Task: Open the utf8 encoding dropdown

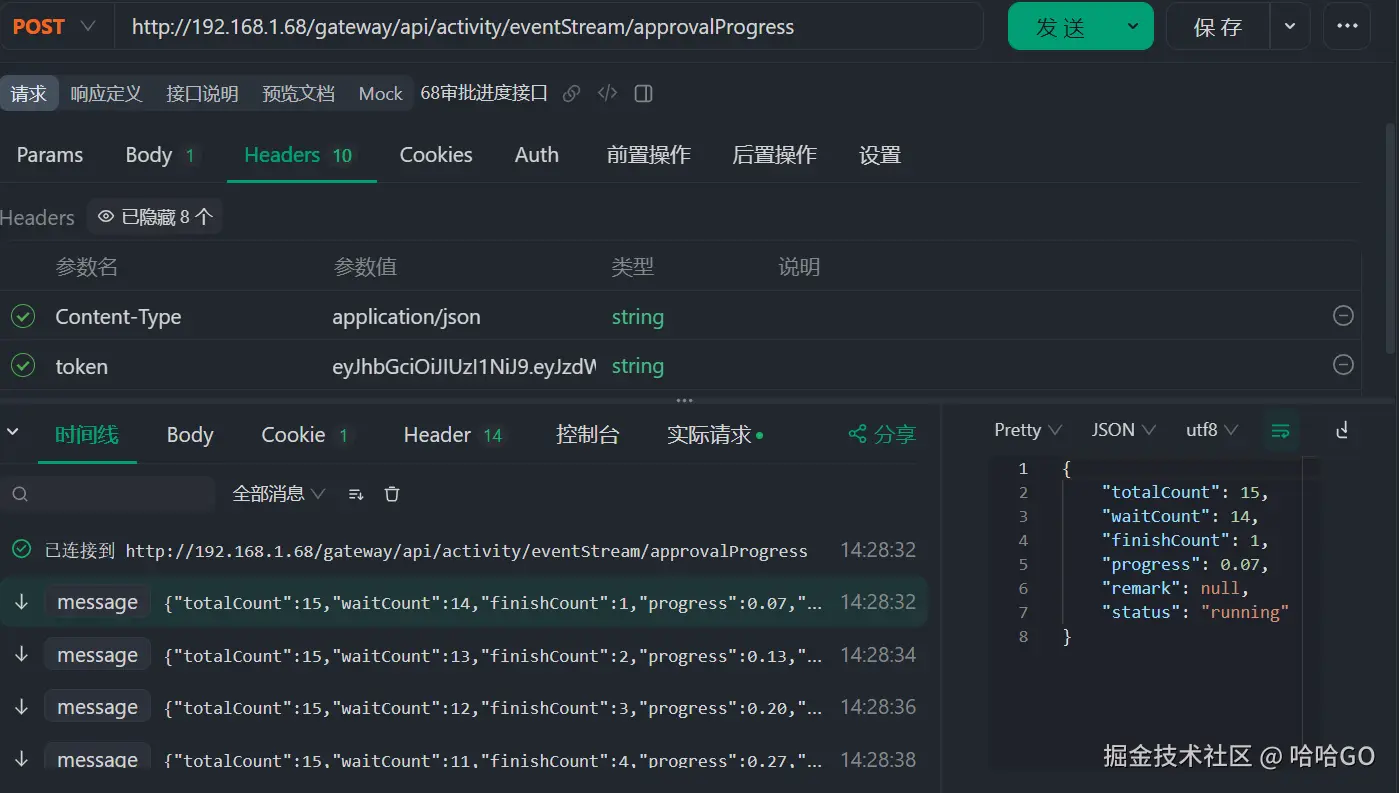Action: (1212, 430)
